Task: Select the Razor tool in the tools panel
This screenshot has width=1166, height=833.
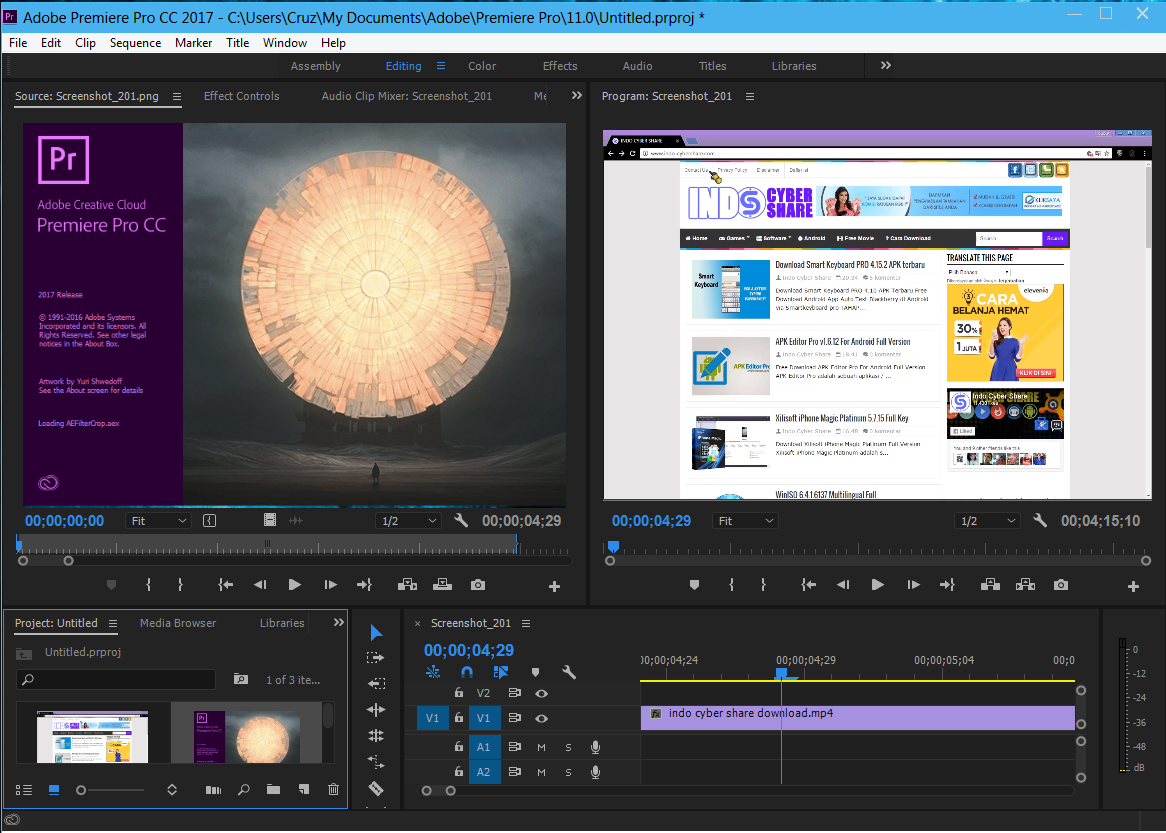Action: click(x=376, y=788)
